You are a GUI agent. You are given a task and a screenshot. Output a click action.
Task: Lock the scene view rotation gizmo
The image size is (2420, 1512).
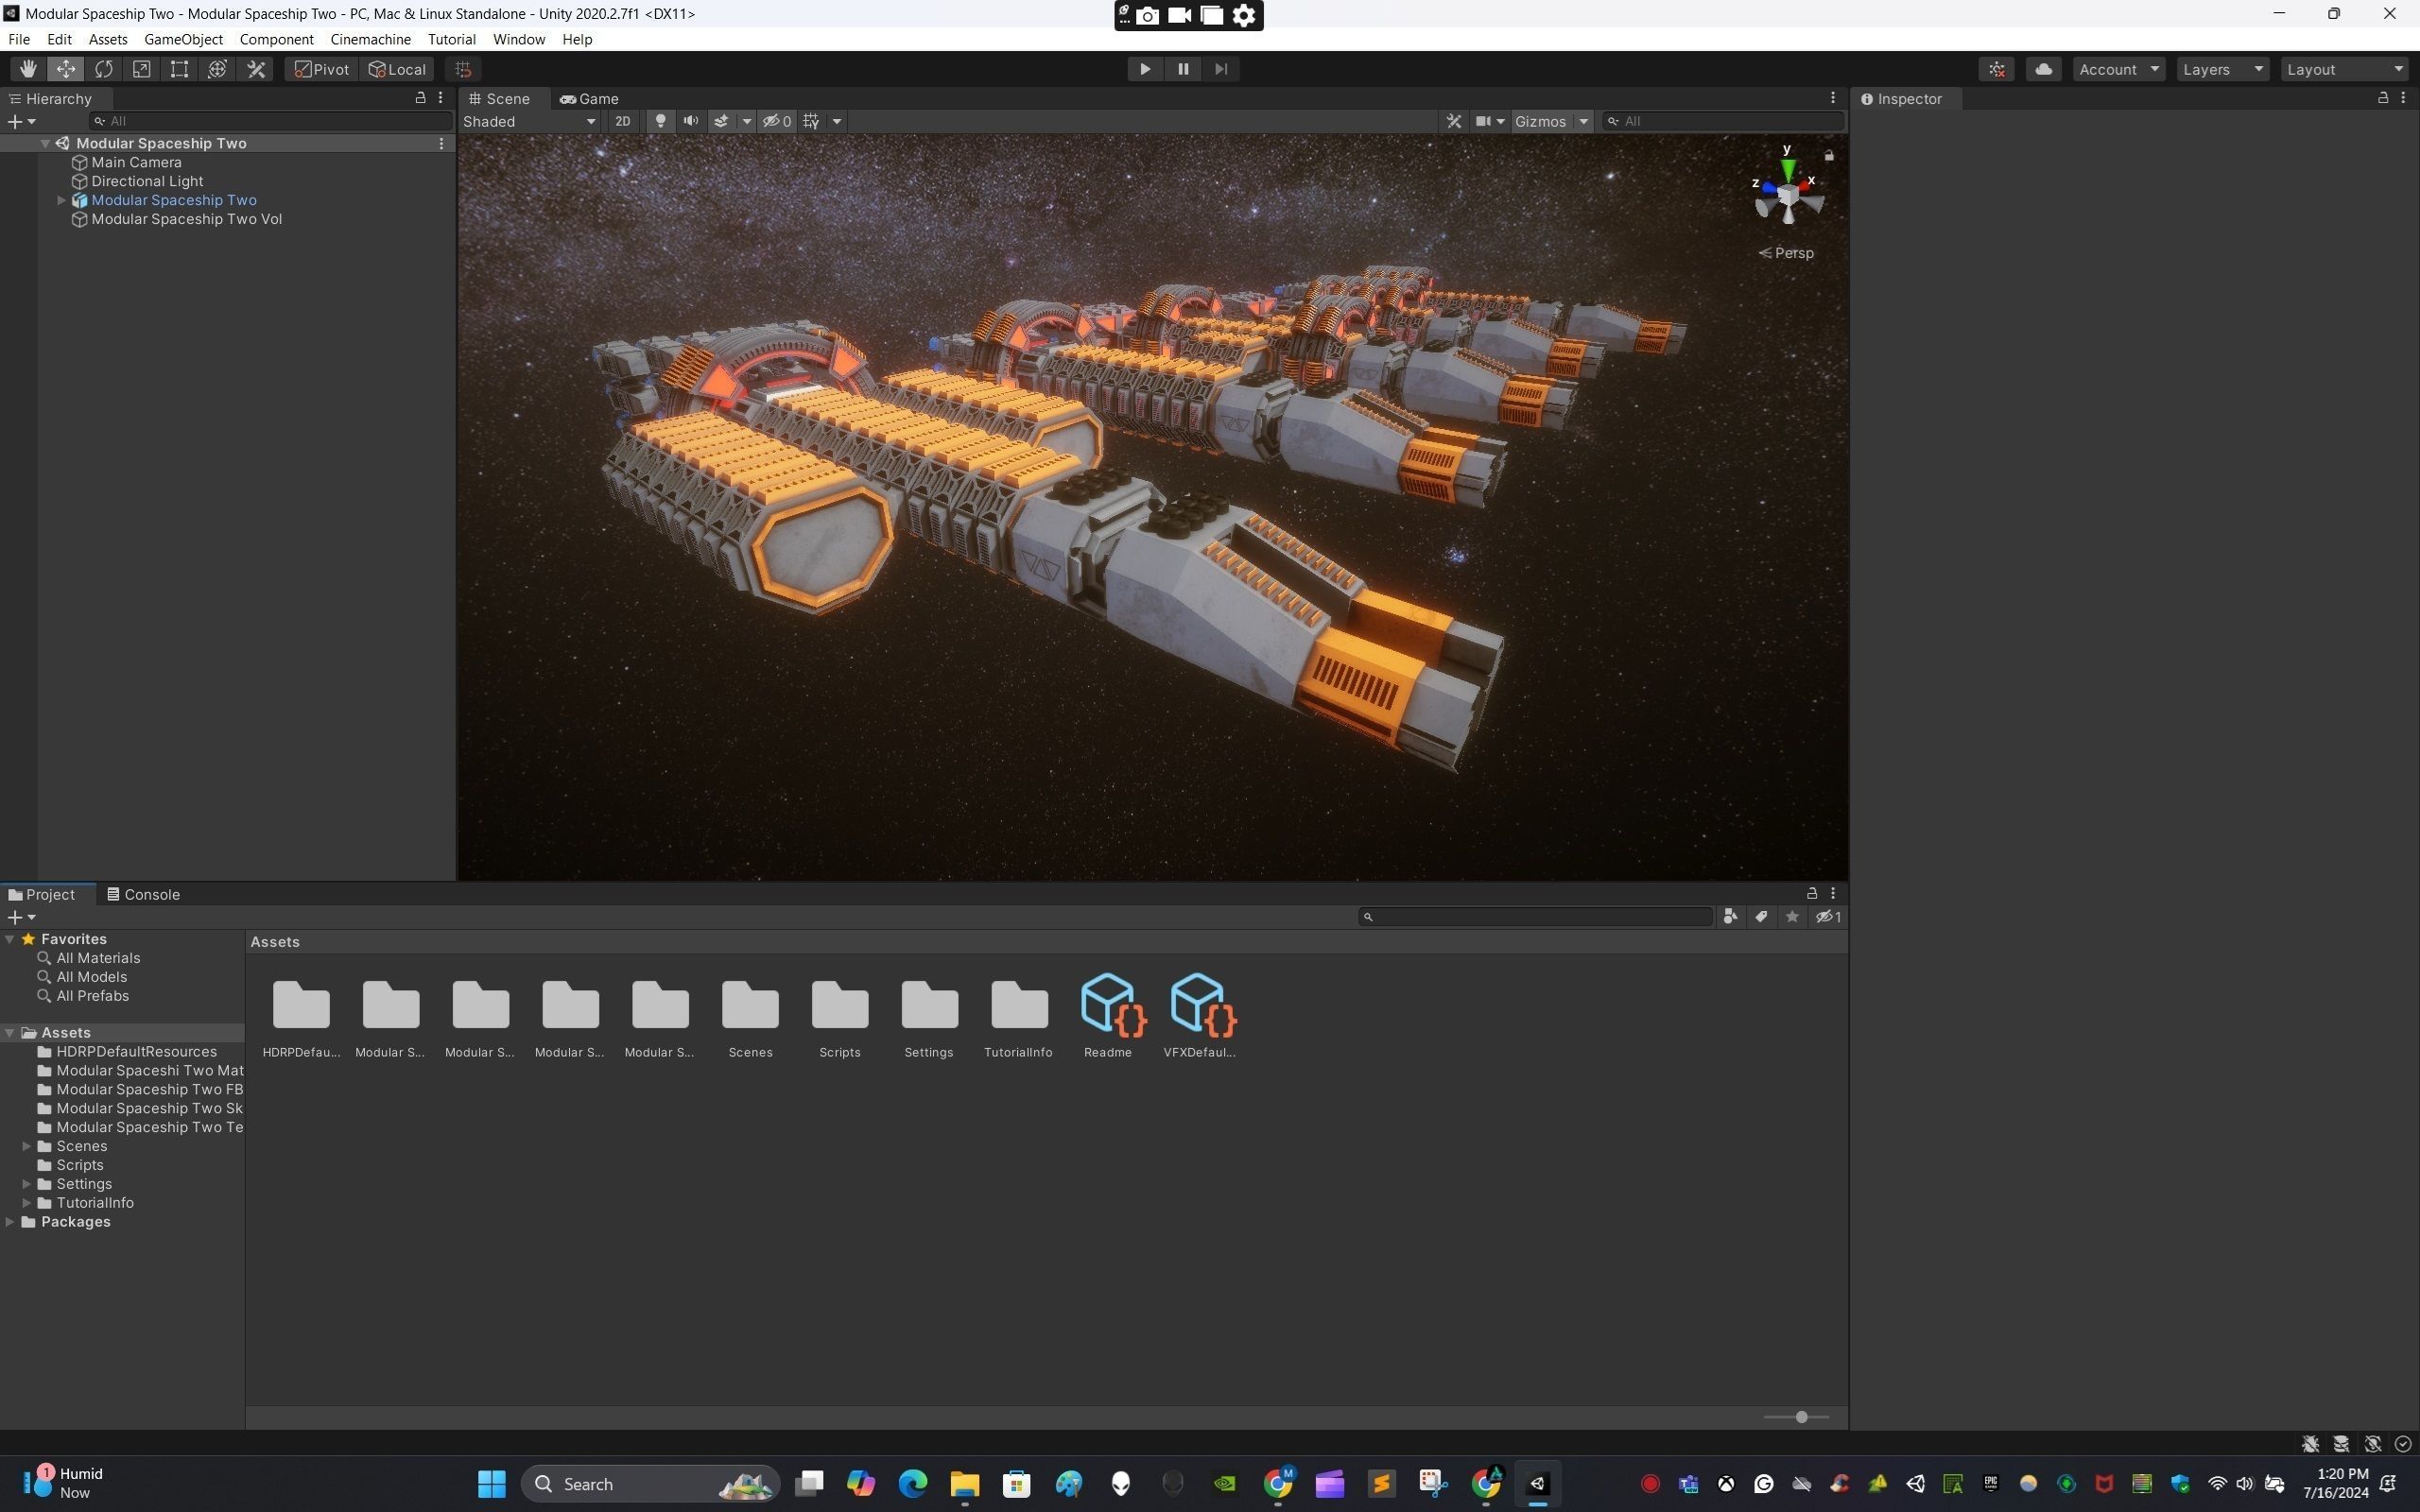click(x=1829, y=155)
